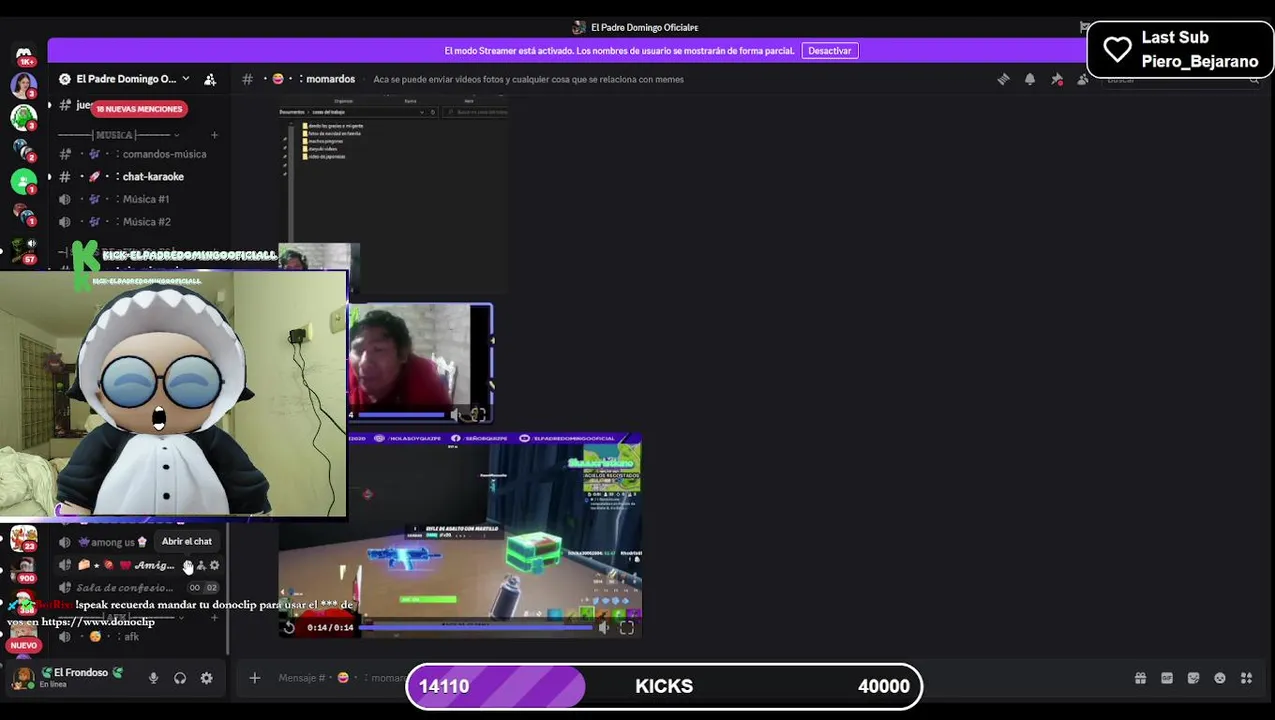Select momardos channel title in header
The width and height of the screenshot is (1275, 720).
(330, 79)
